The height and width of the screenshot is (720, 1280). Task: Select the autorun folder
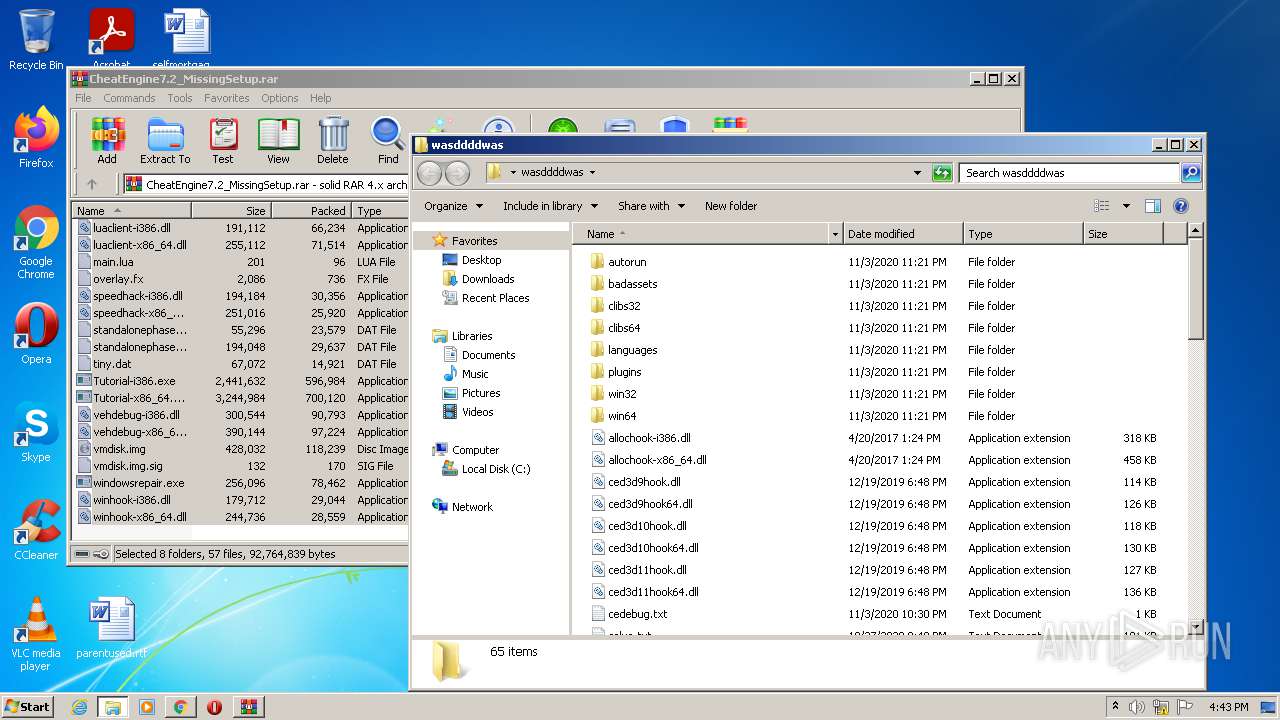point(627,262)
